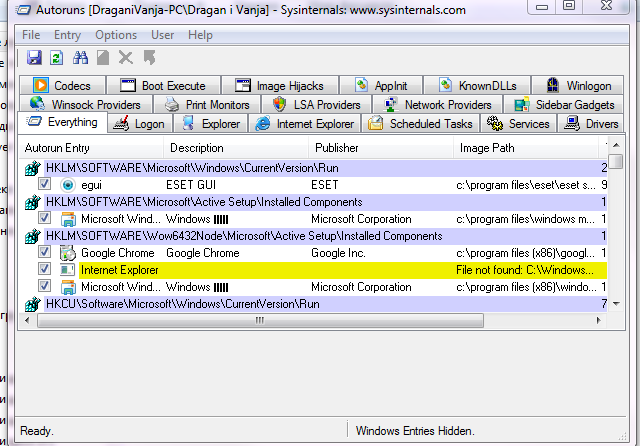Click the Properties toolbar icon
Image resolution: width=640 pixels, height=446 pixels.
pos(103,58)
